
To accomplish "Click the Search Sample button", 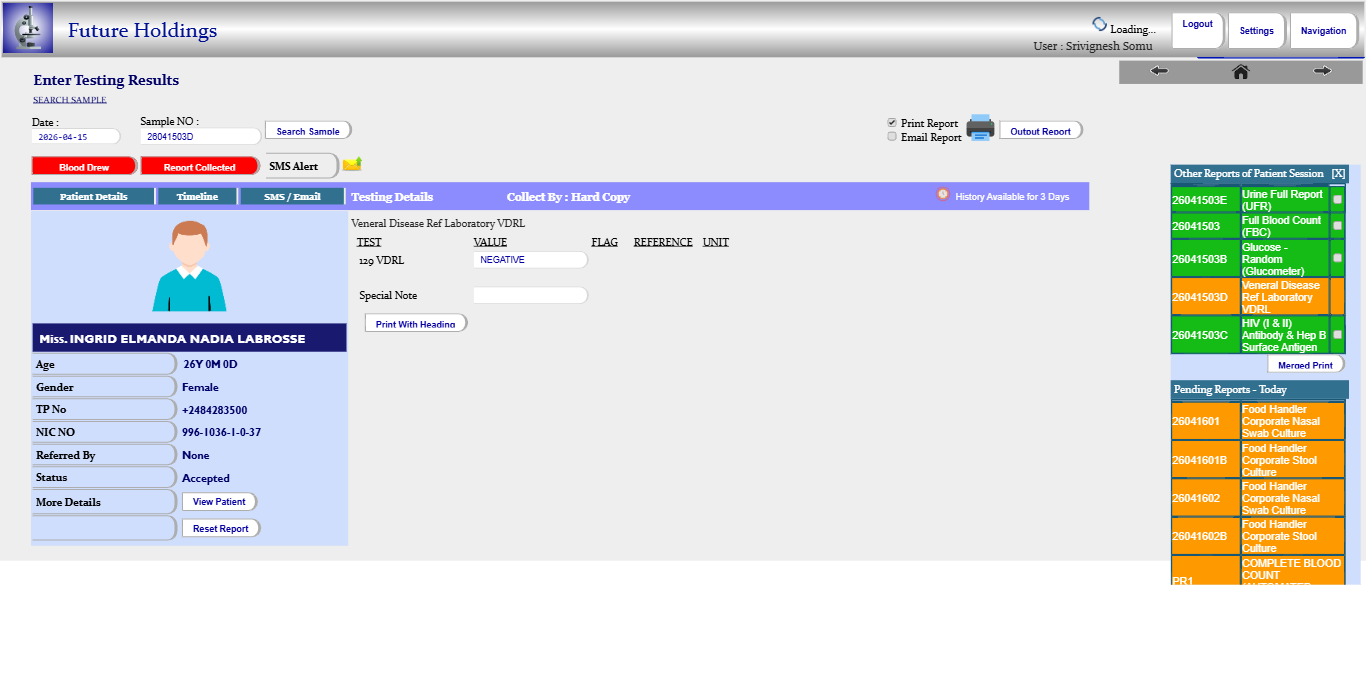I will [x=308, y=131].
